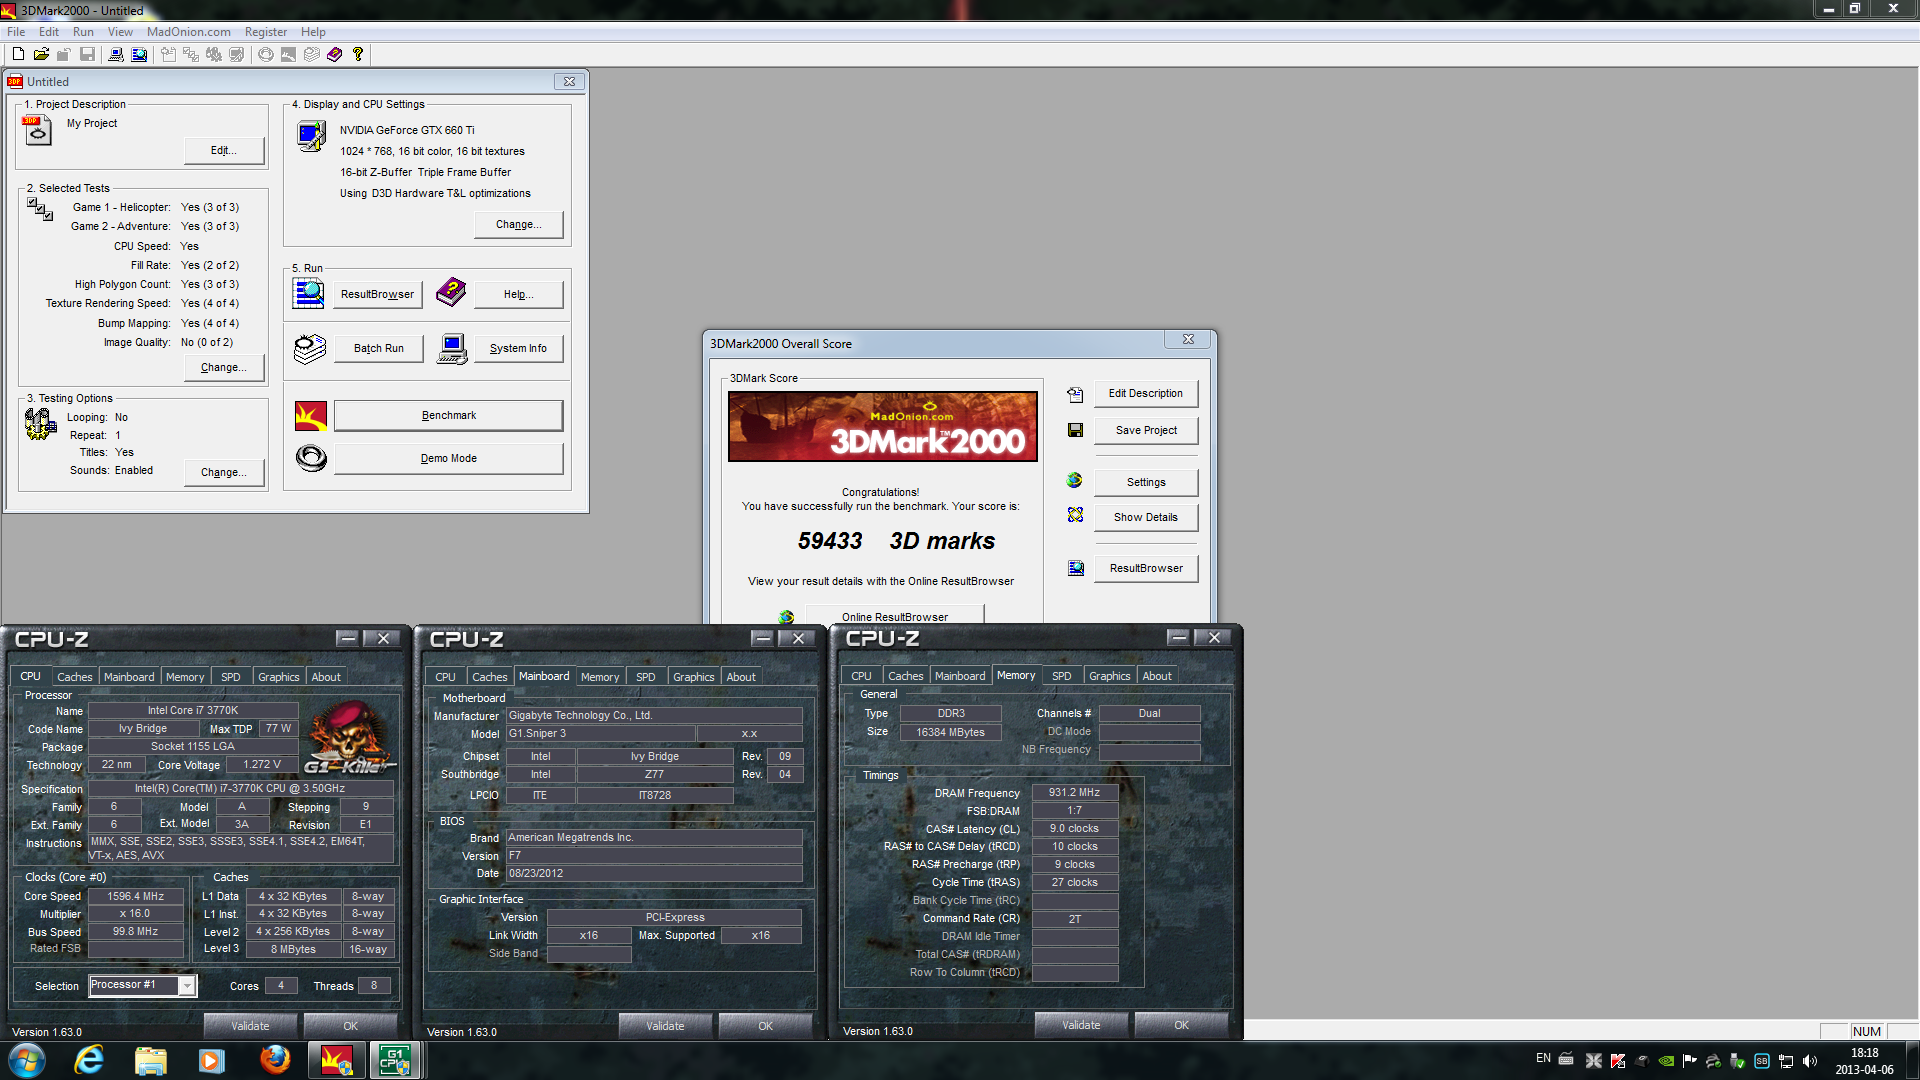Switch to SPD tab in the middle CPU-Z window

tap(646, 677)
